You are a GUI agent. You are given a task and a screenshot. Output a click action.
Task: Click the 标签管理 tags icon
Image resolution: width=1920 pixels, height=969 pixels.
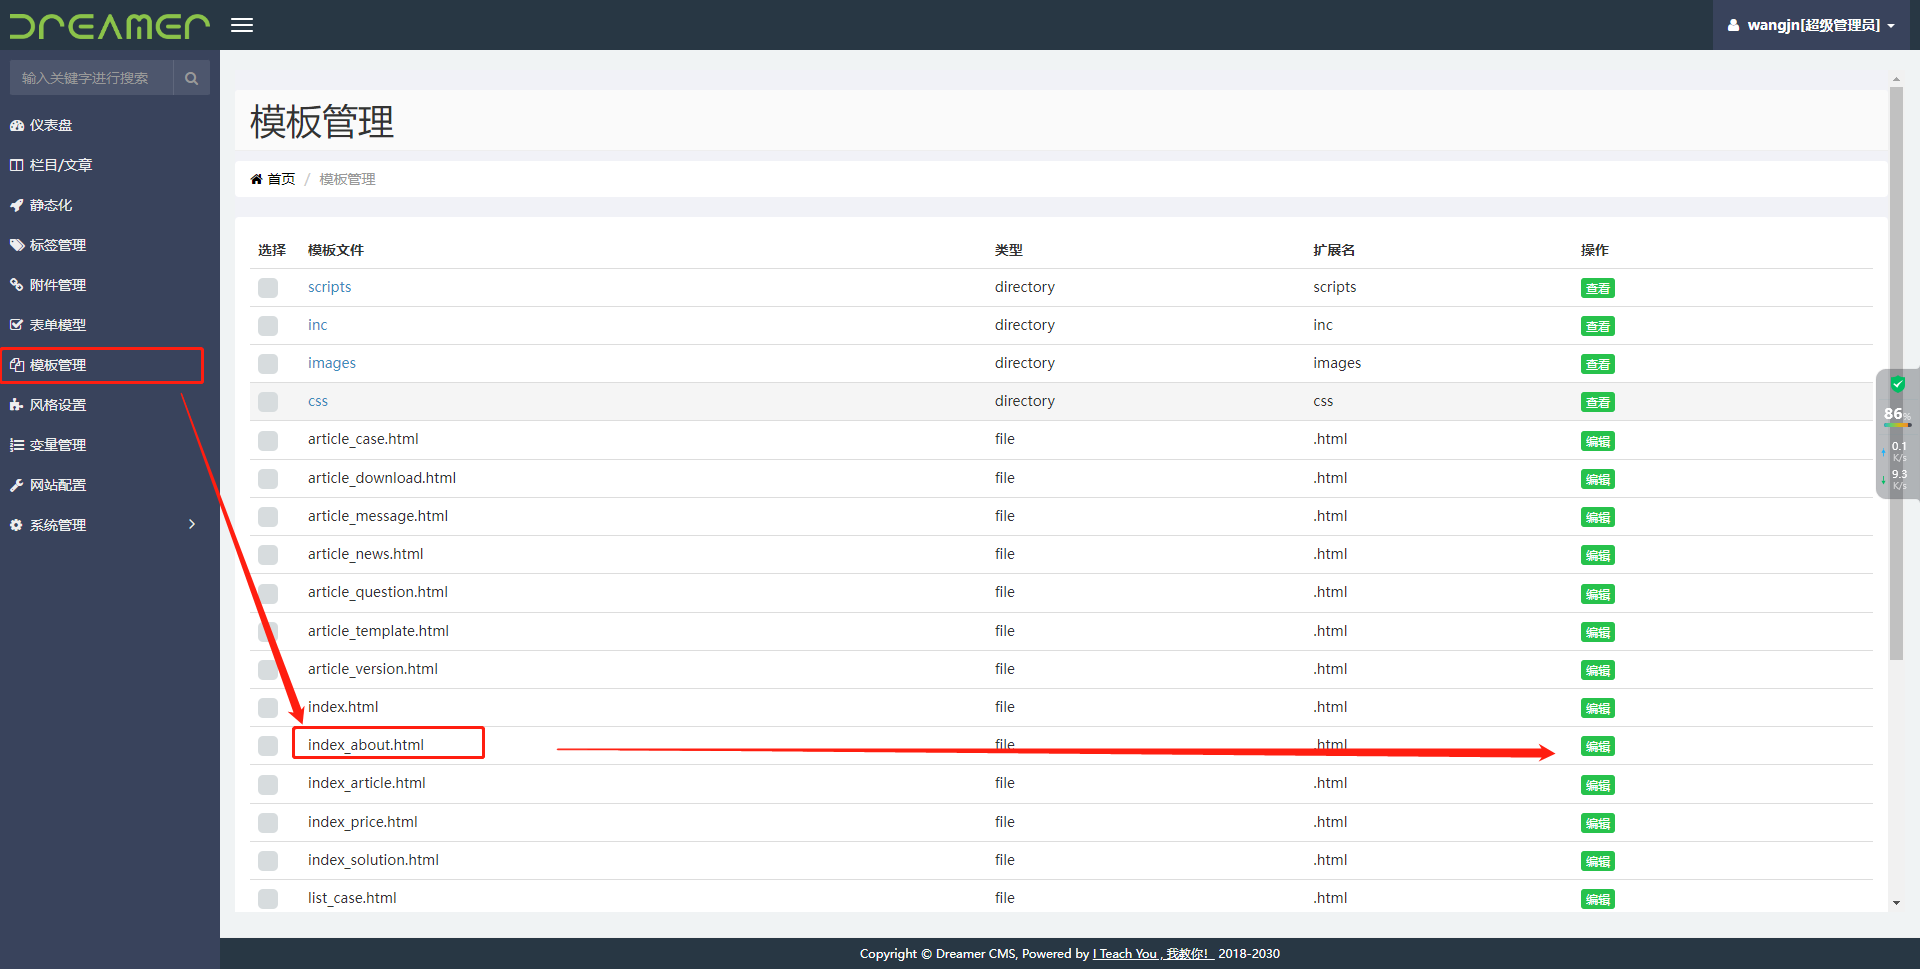coord(17,245)
